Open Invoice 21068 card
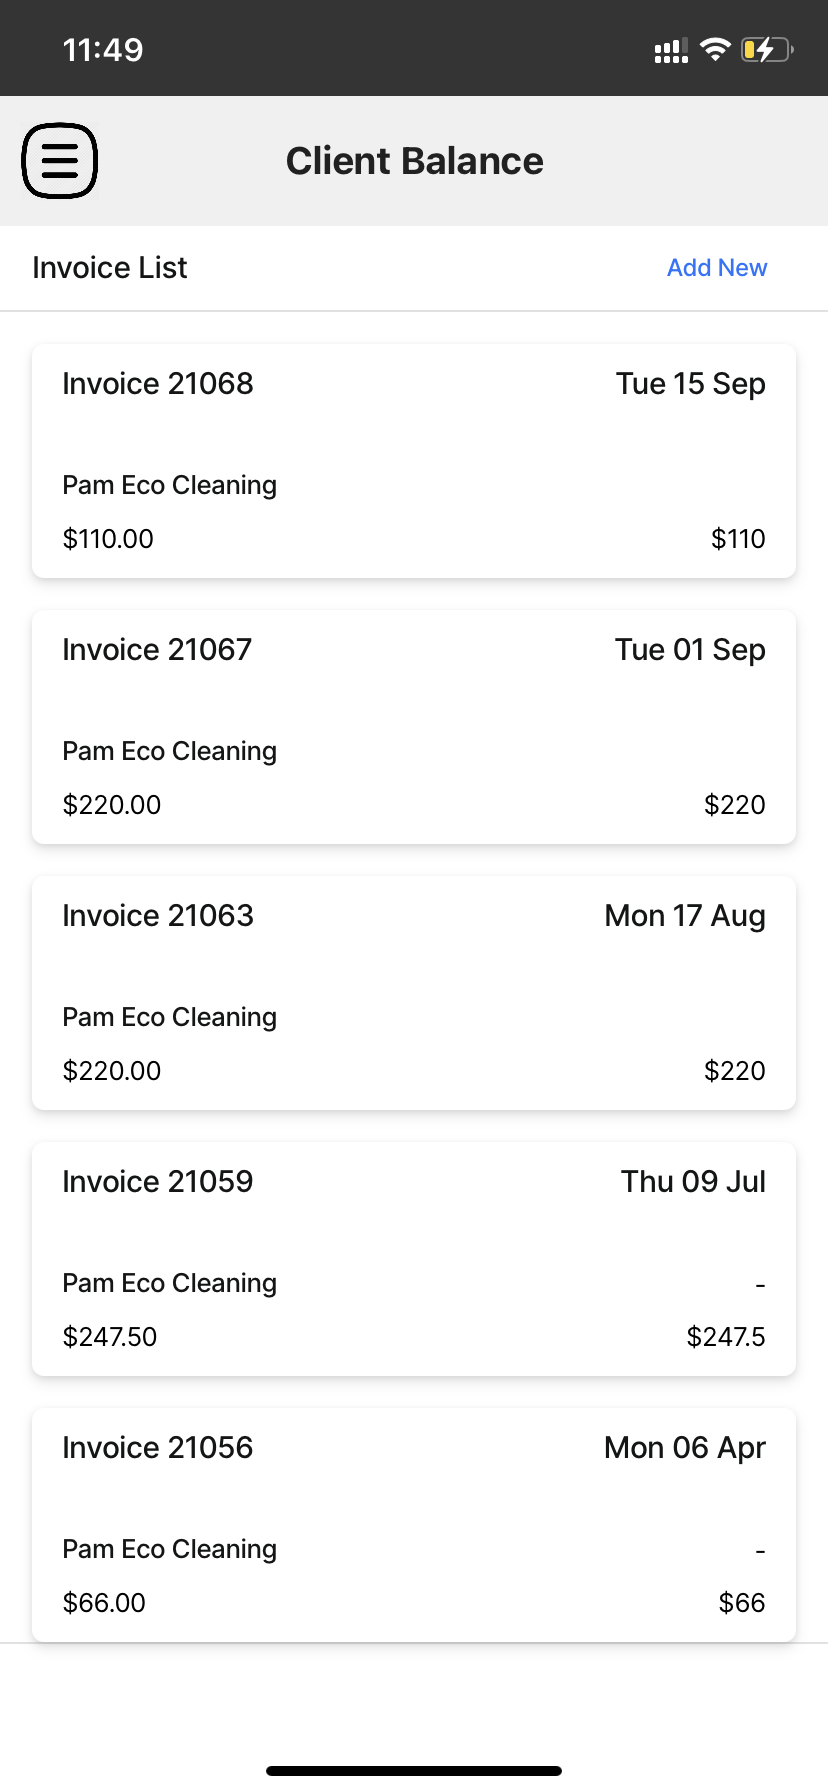The height and width of the screenshot is (1792, 828). pyautogui.click(x=414, y=461)
